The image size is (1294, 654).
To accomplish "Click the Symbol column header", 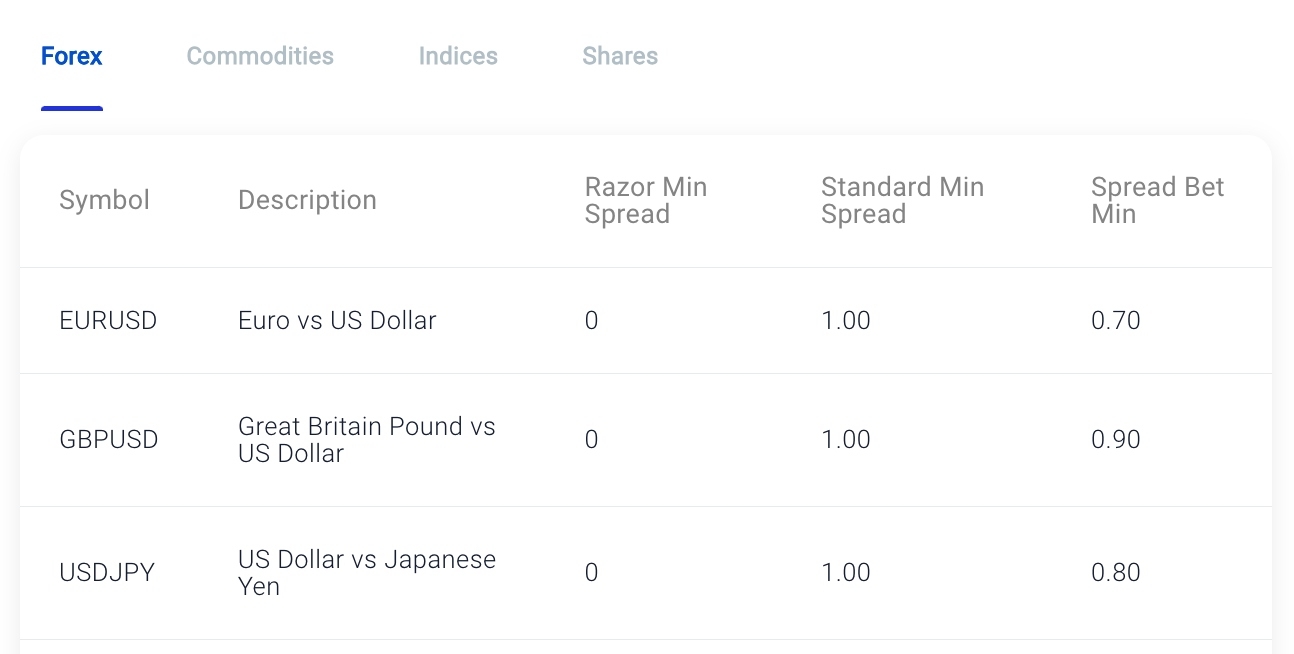I will click(x=104, y=200).
